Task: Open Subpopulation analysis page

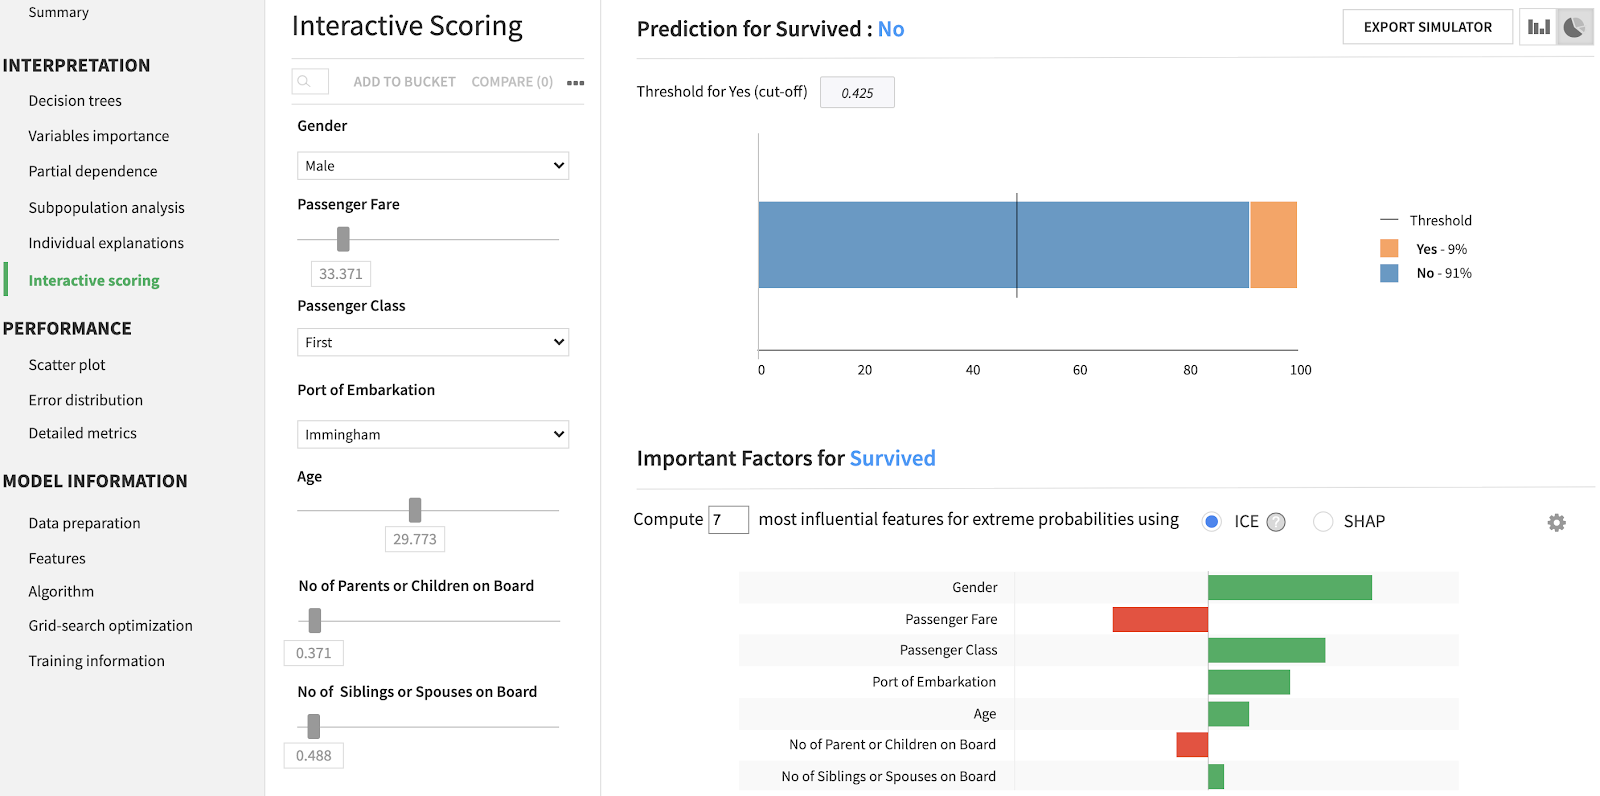Action: [x=106, y=208]
